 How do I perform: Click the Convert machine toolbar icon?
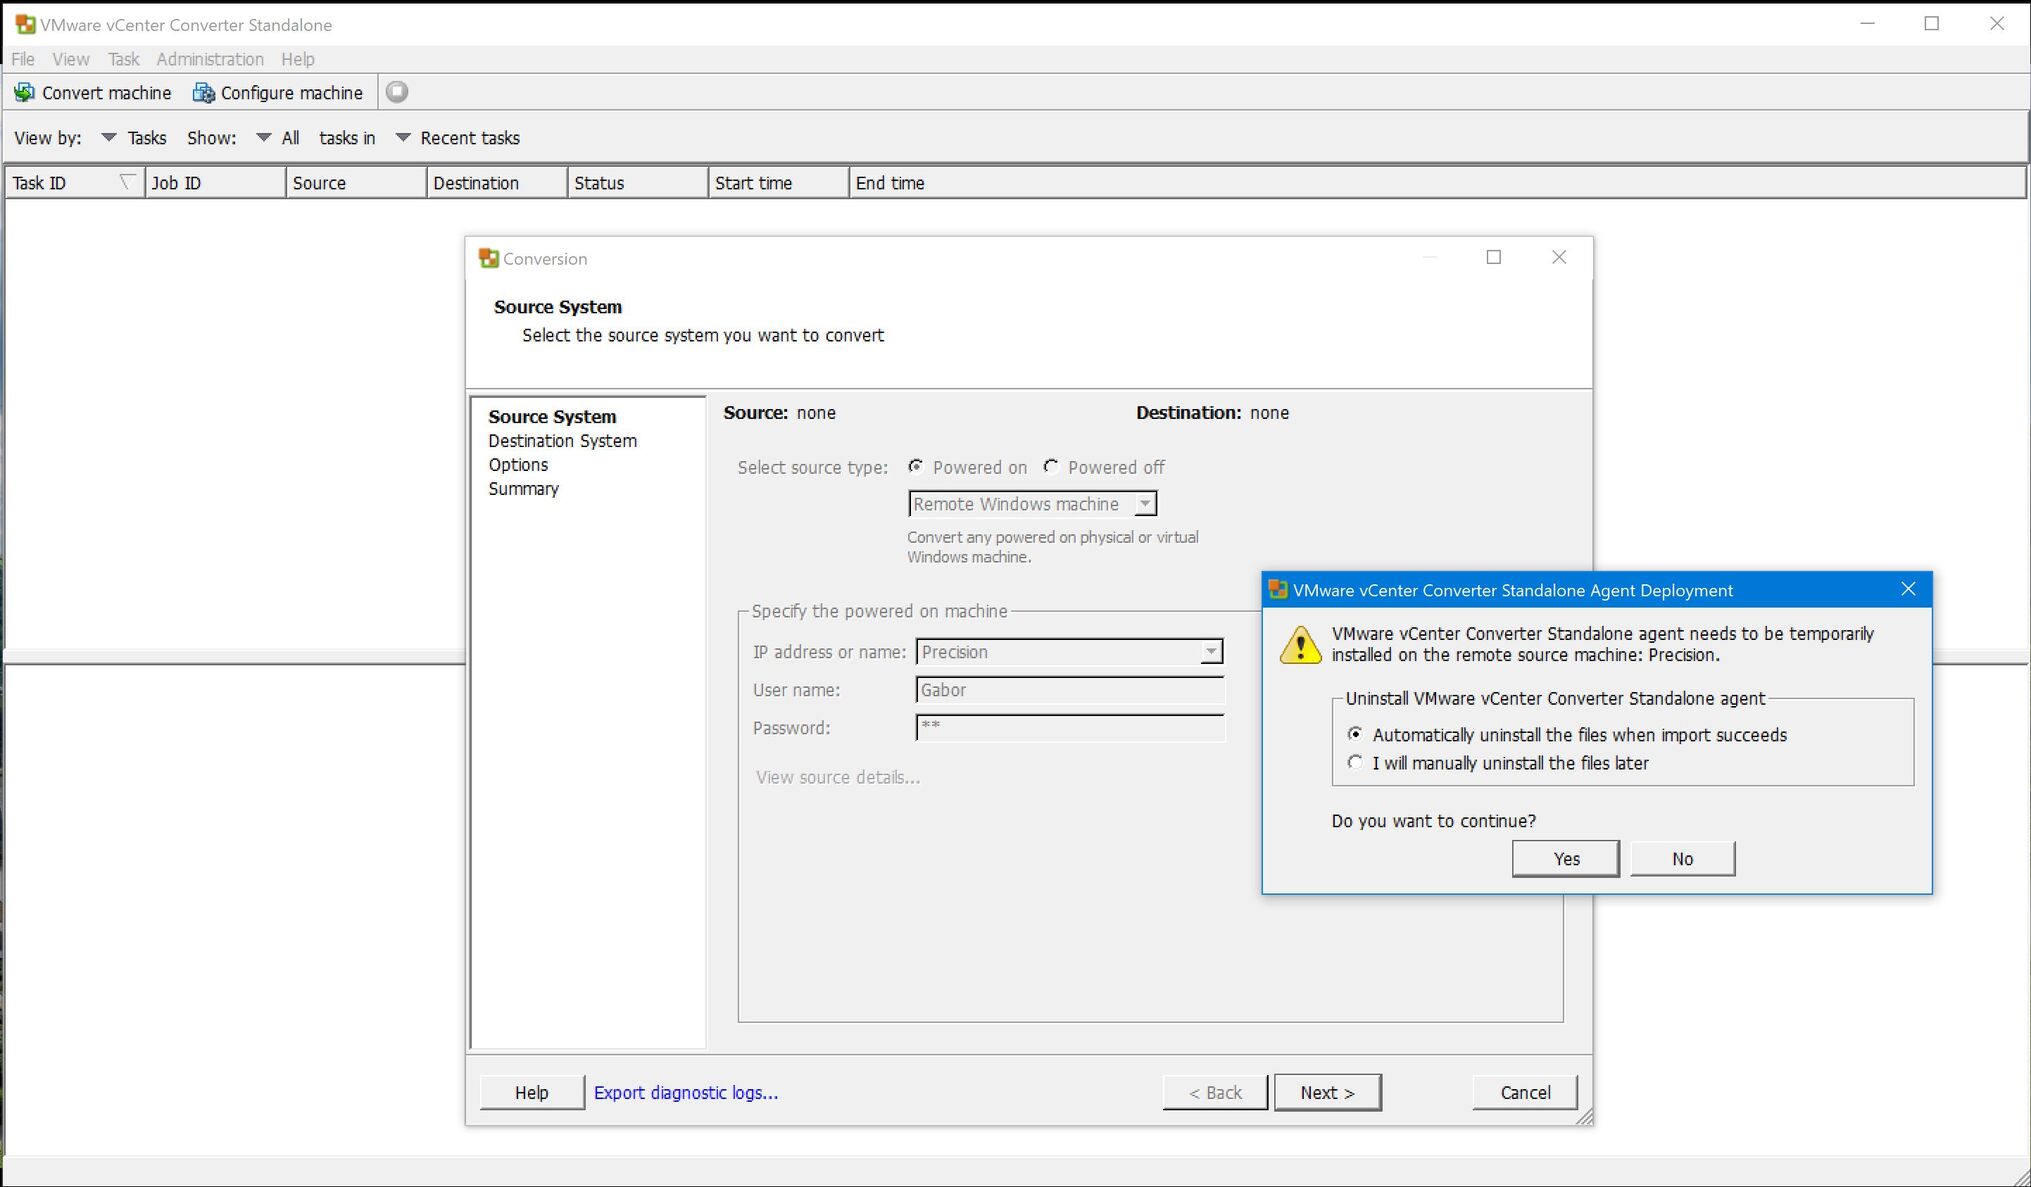[x=24, y=93]
